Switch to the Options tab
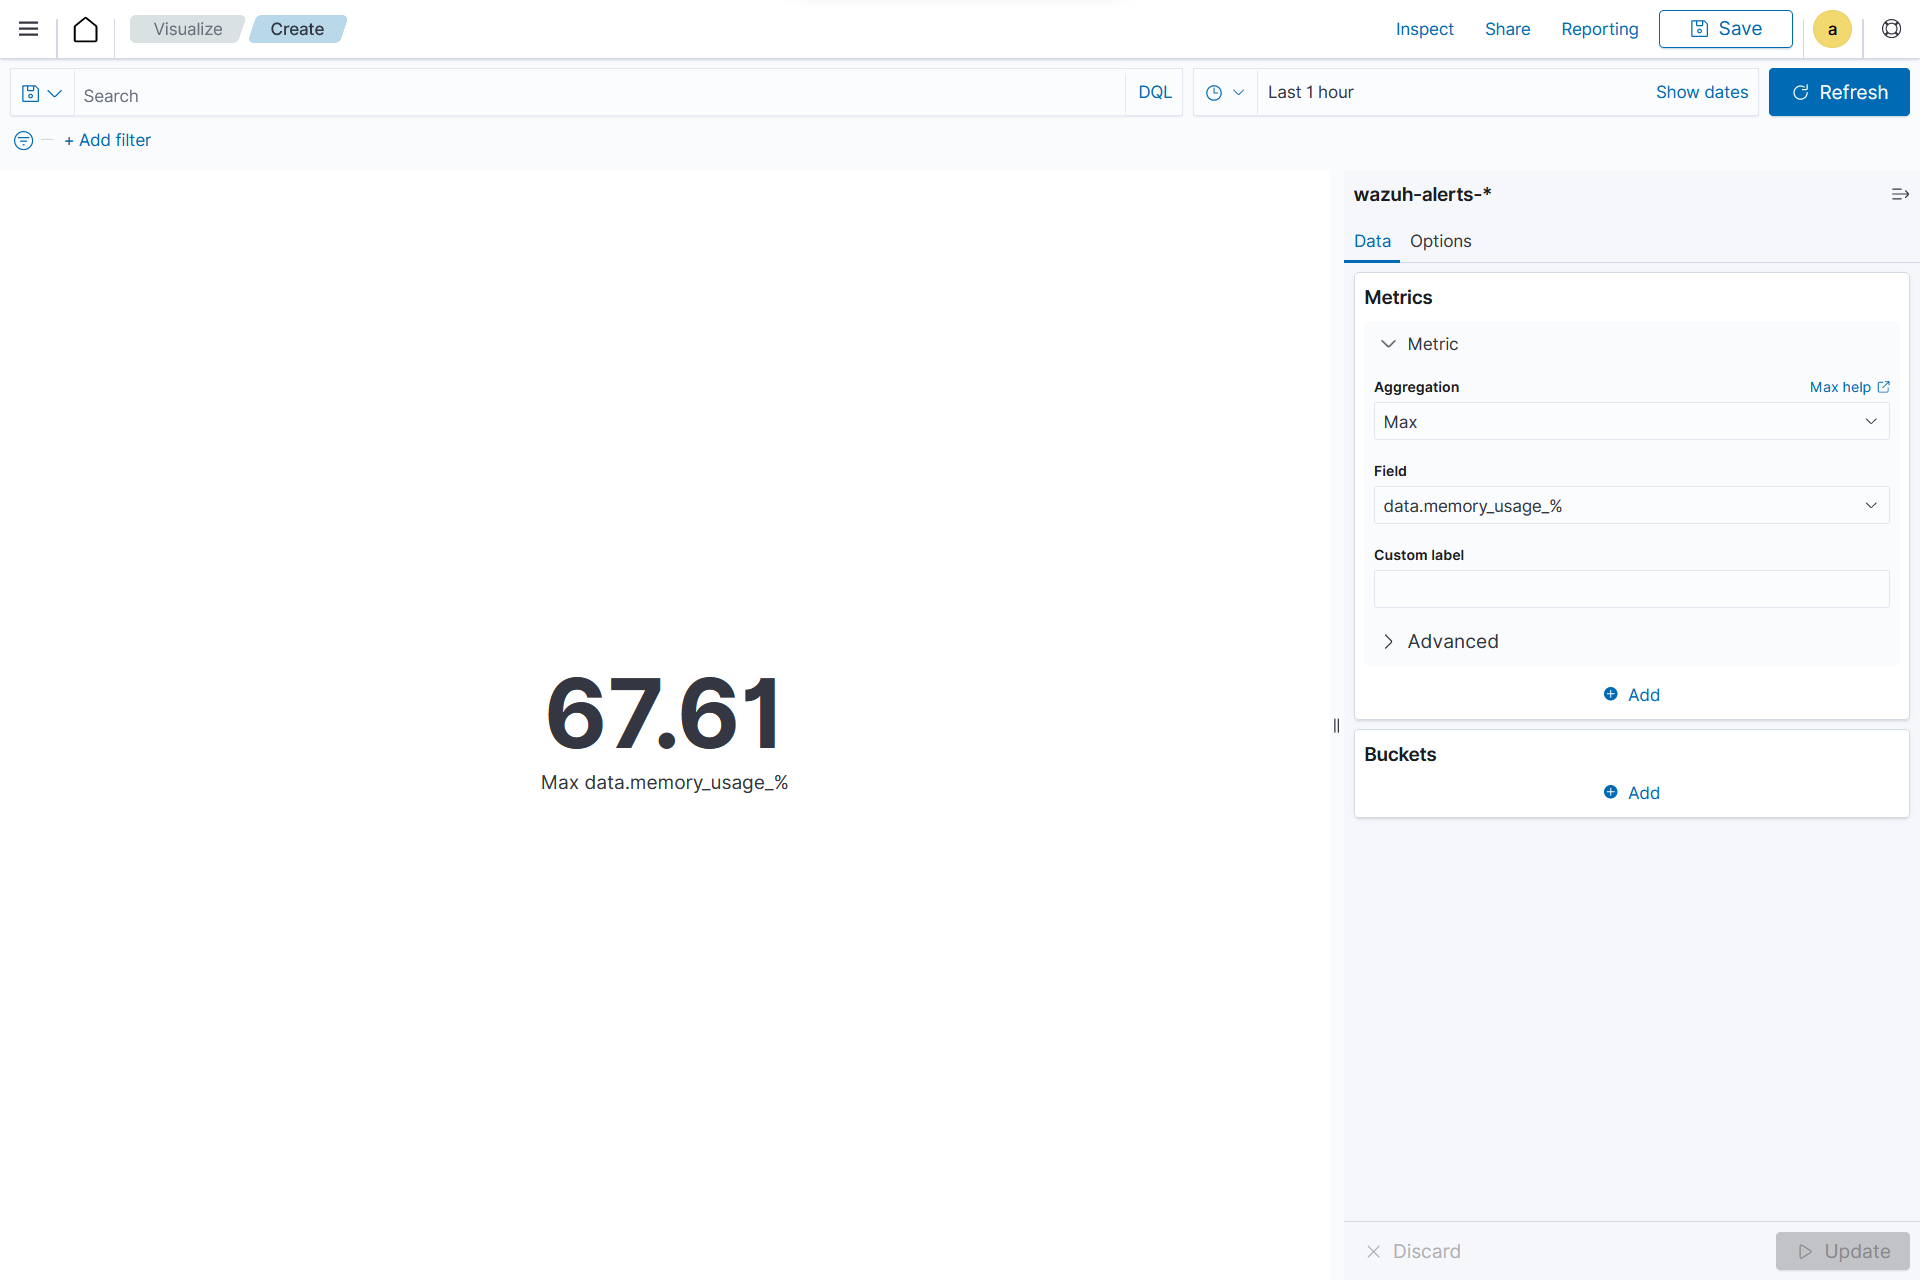Screen dimensions: 1920x1280 (x=1440, y=241)
